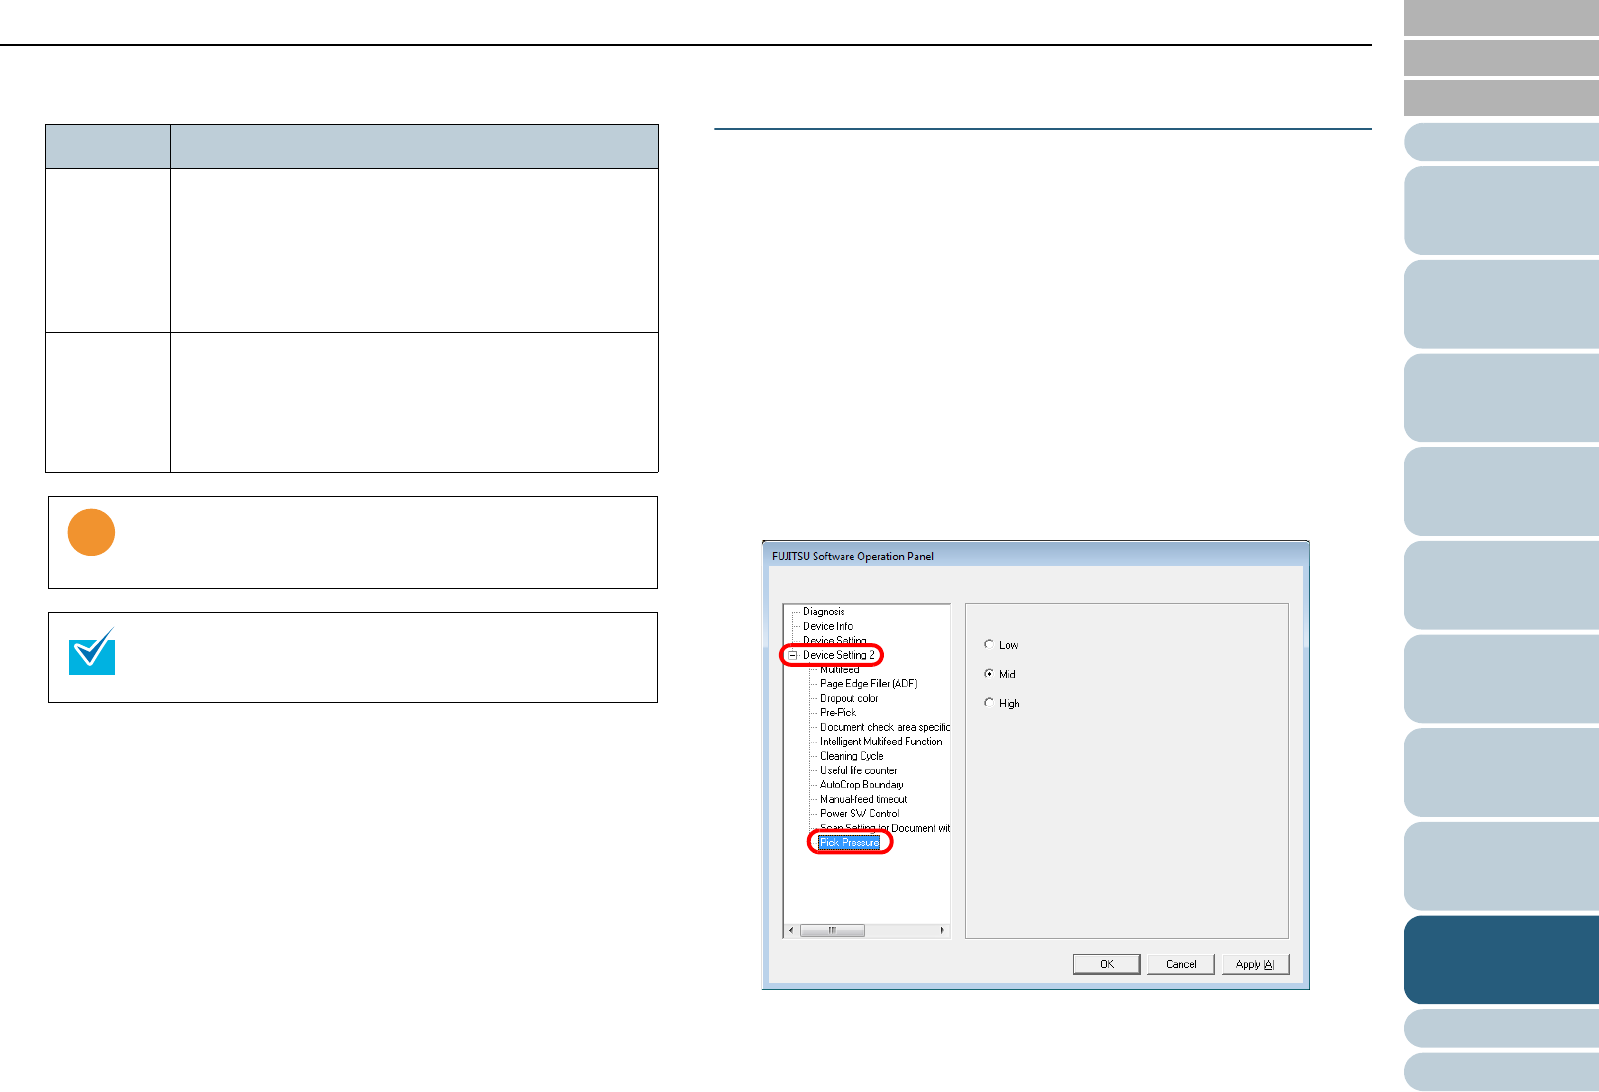1599x1092 pixels.
Task: Select the Useful life counter item
Action: [x=858, y=771]
